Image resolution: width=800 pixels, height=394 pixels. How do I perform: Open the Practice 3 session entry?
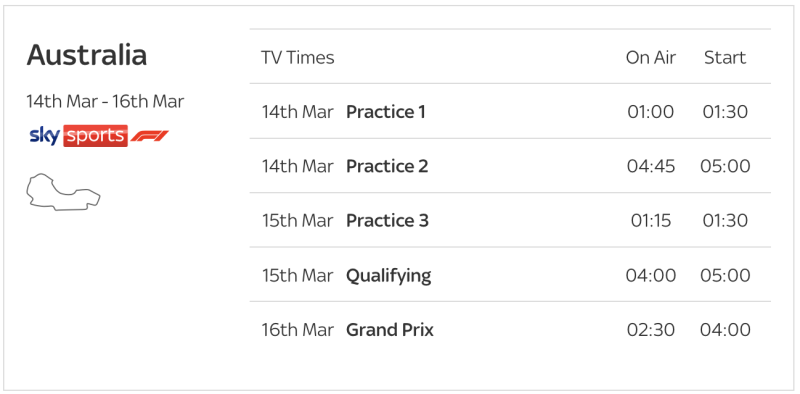(510, 220)
